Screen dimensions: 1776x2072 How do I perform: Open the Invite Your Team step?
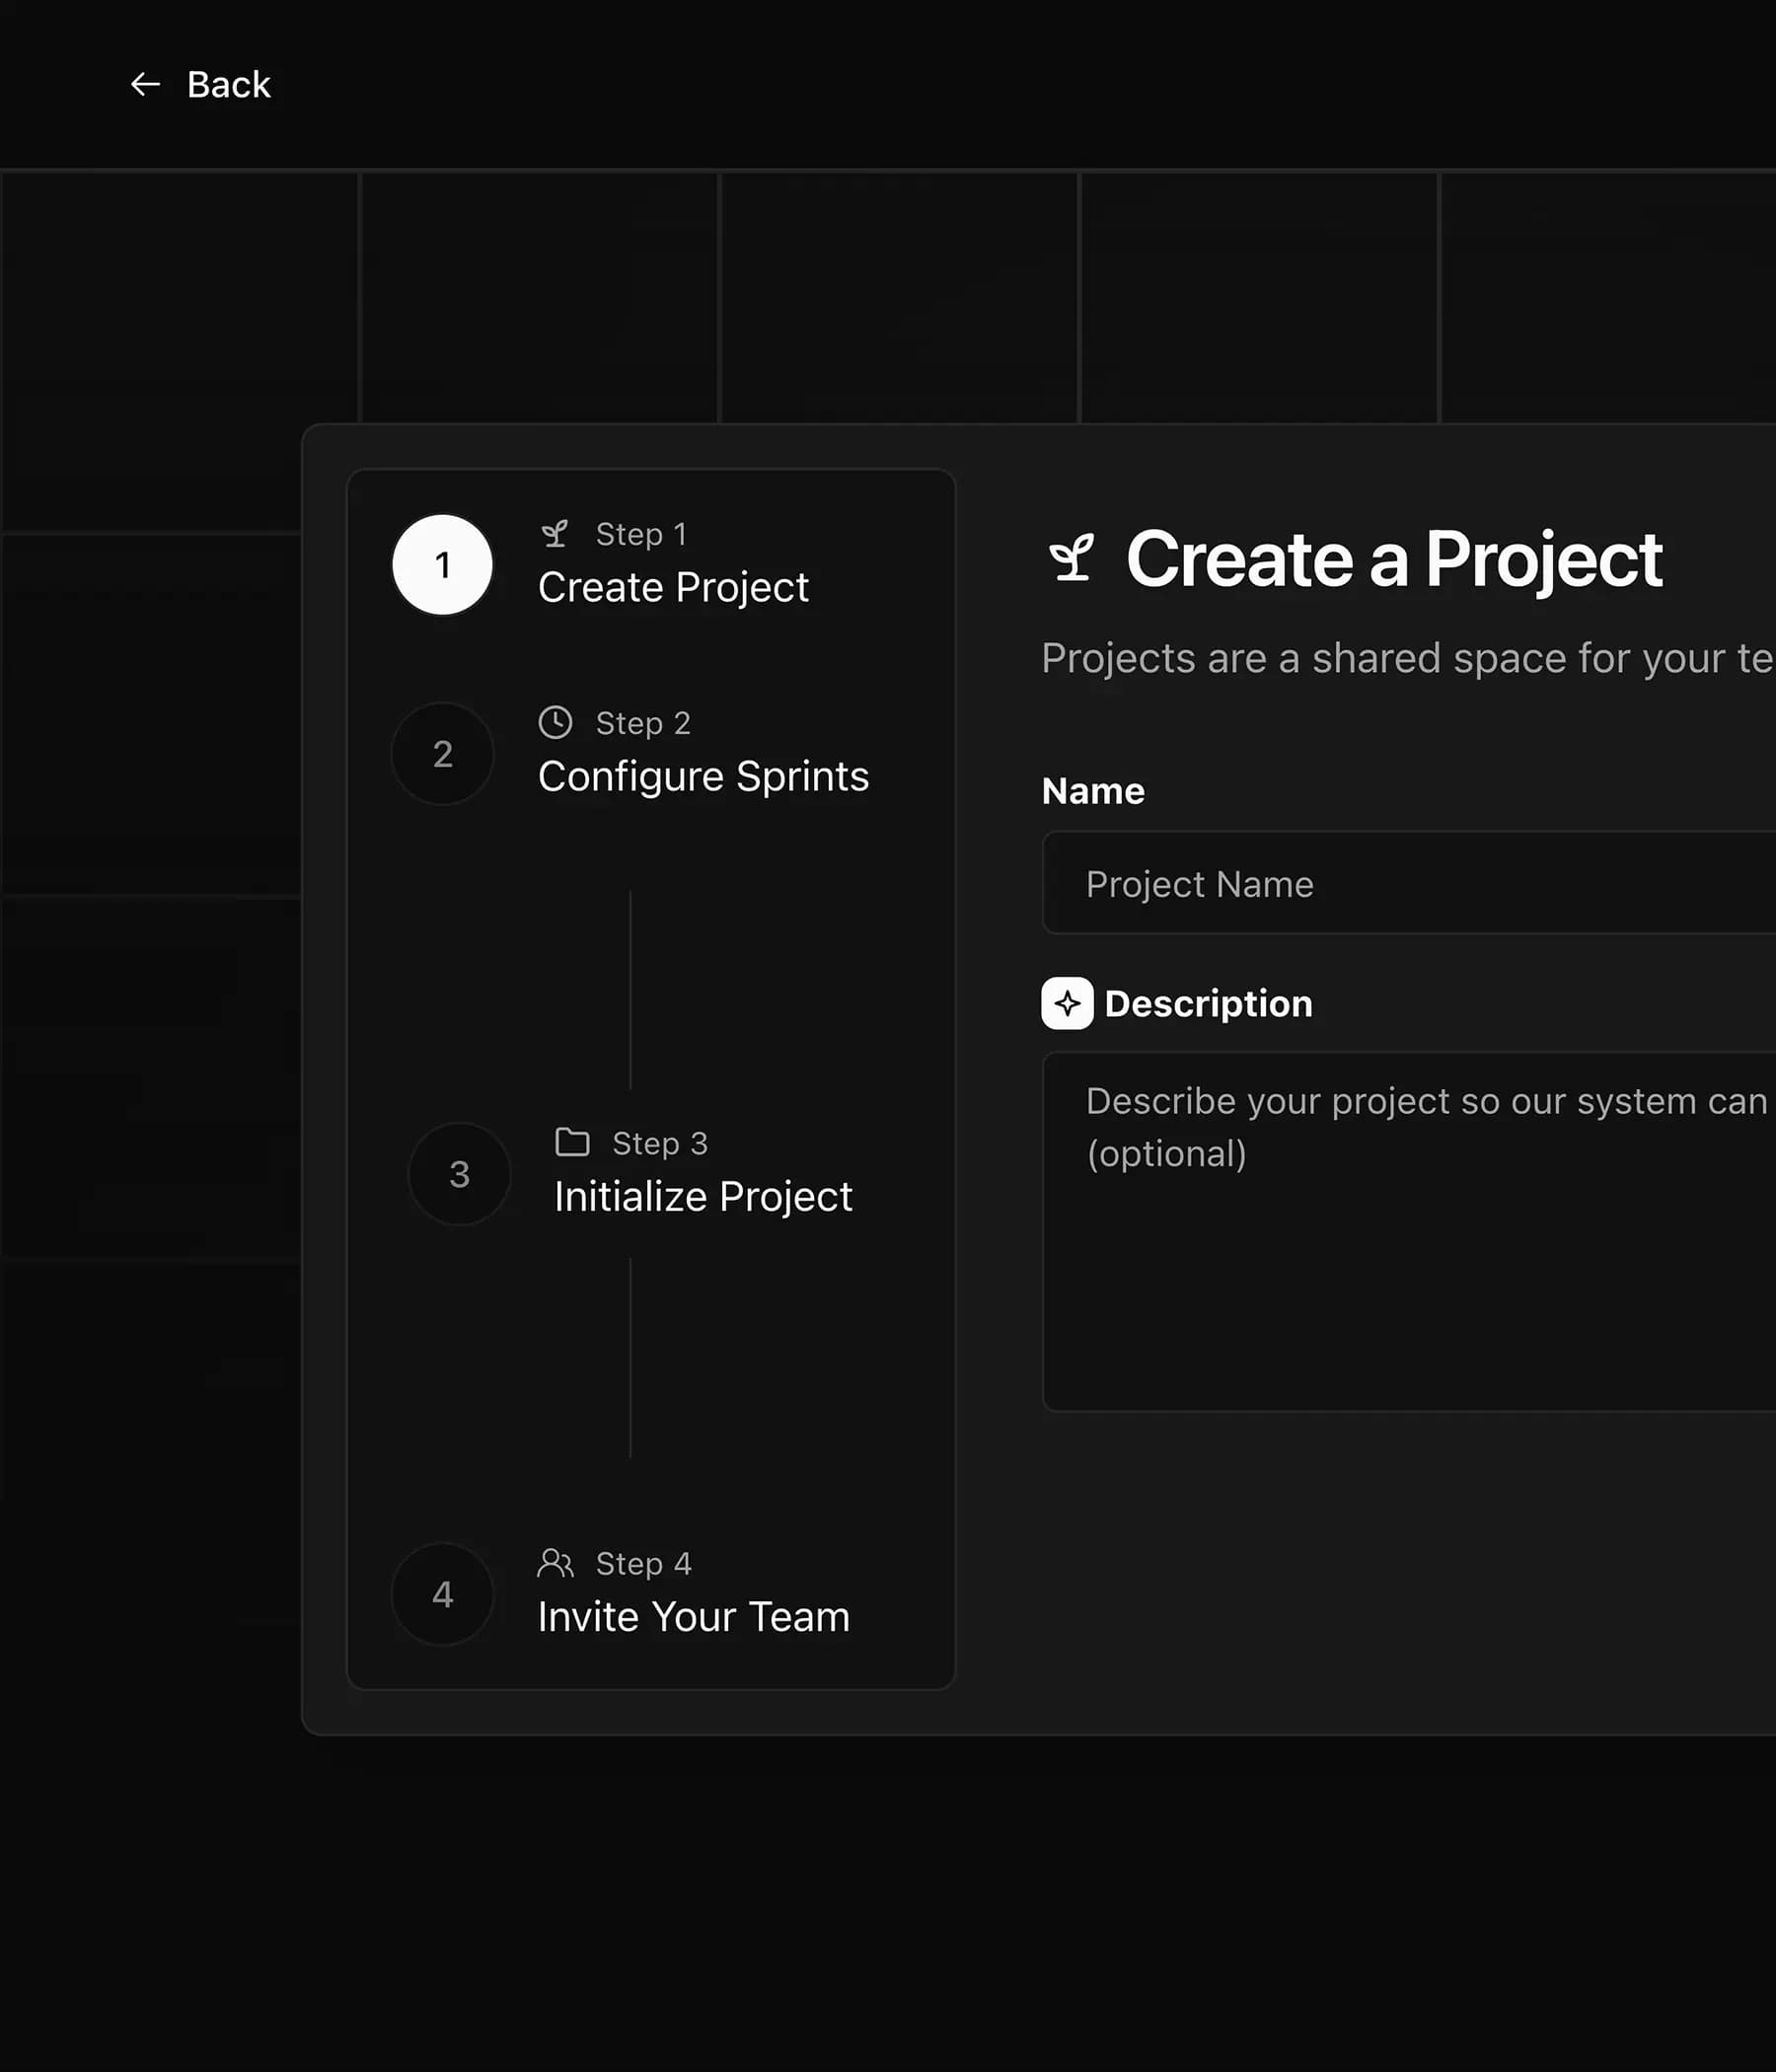tap(694, 1617)
